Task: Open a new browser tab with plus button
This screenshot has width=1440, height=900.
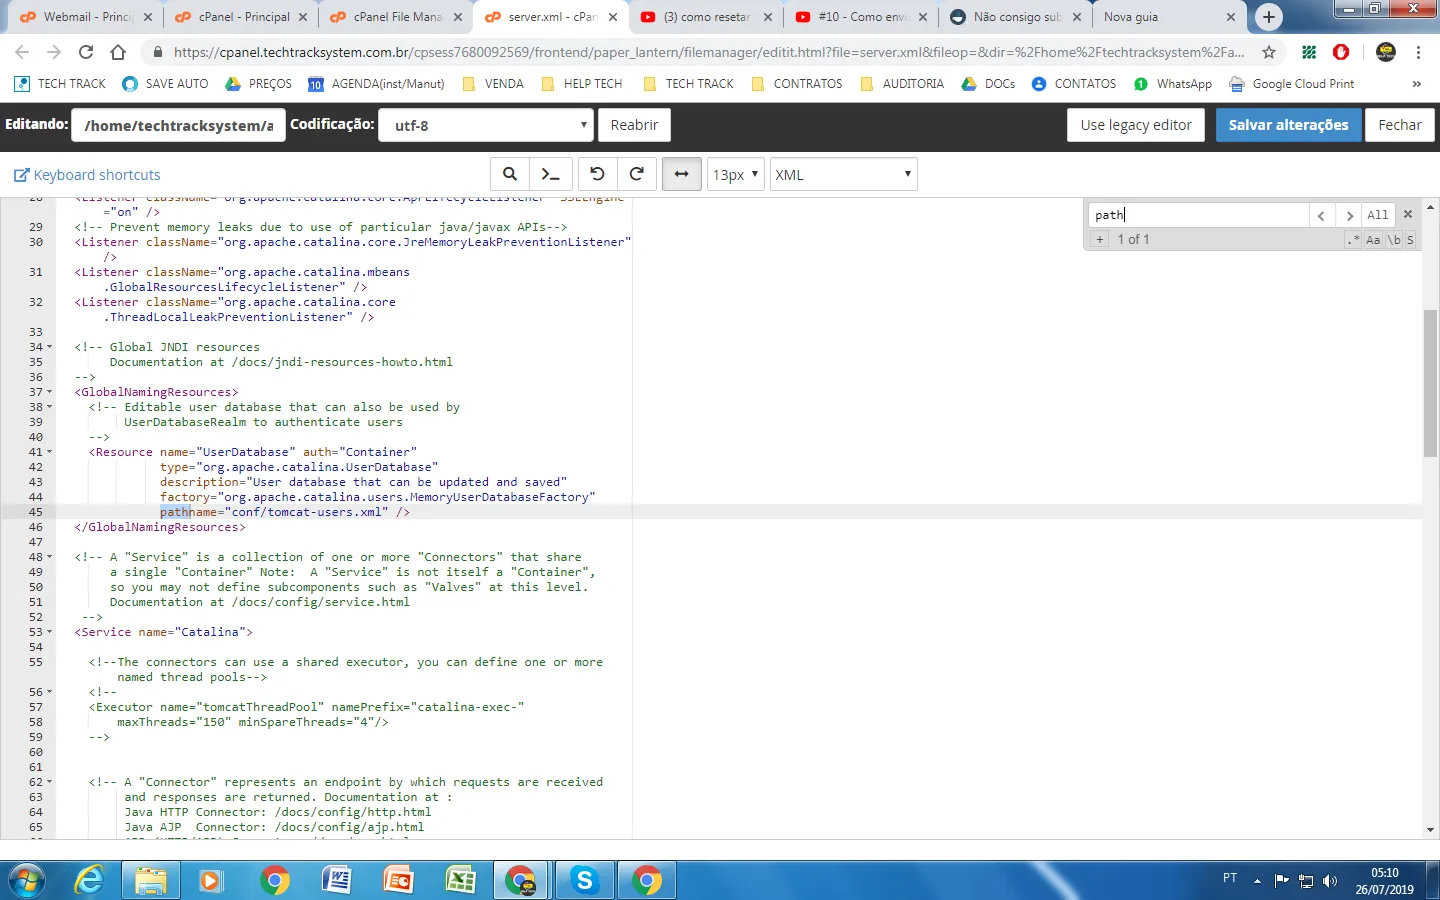Action: click(1269, 17)
